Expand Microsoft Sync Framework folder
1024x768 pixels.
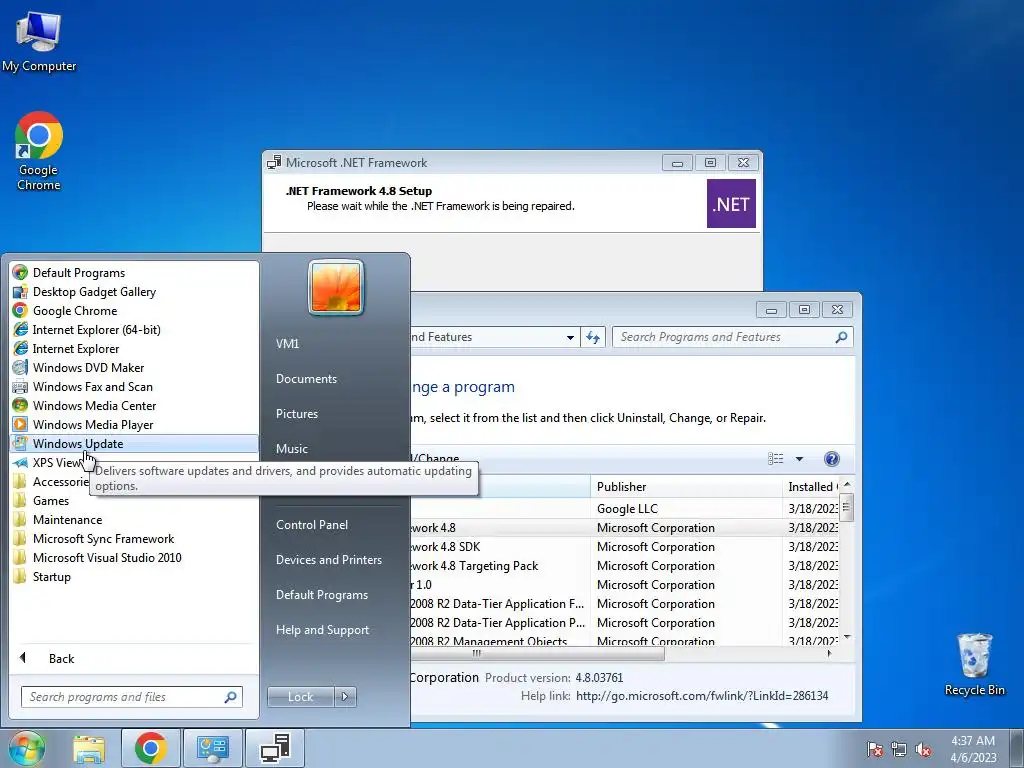pyautogui.click(x=134, y=539)
